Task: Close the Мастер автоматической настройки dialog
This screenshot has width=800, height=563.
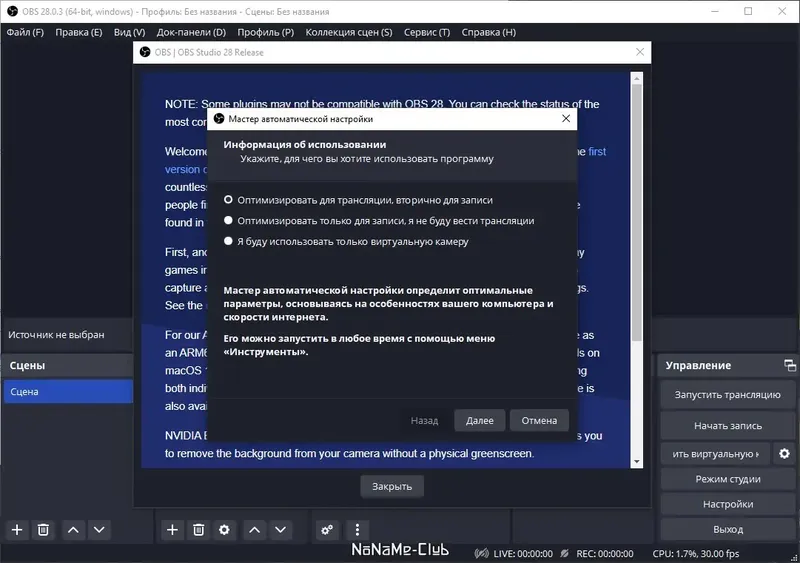Action: point(566,118)
